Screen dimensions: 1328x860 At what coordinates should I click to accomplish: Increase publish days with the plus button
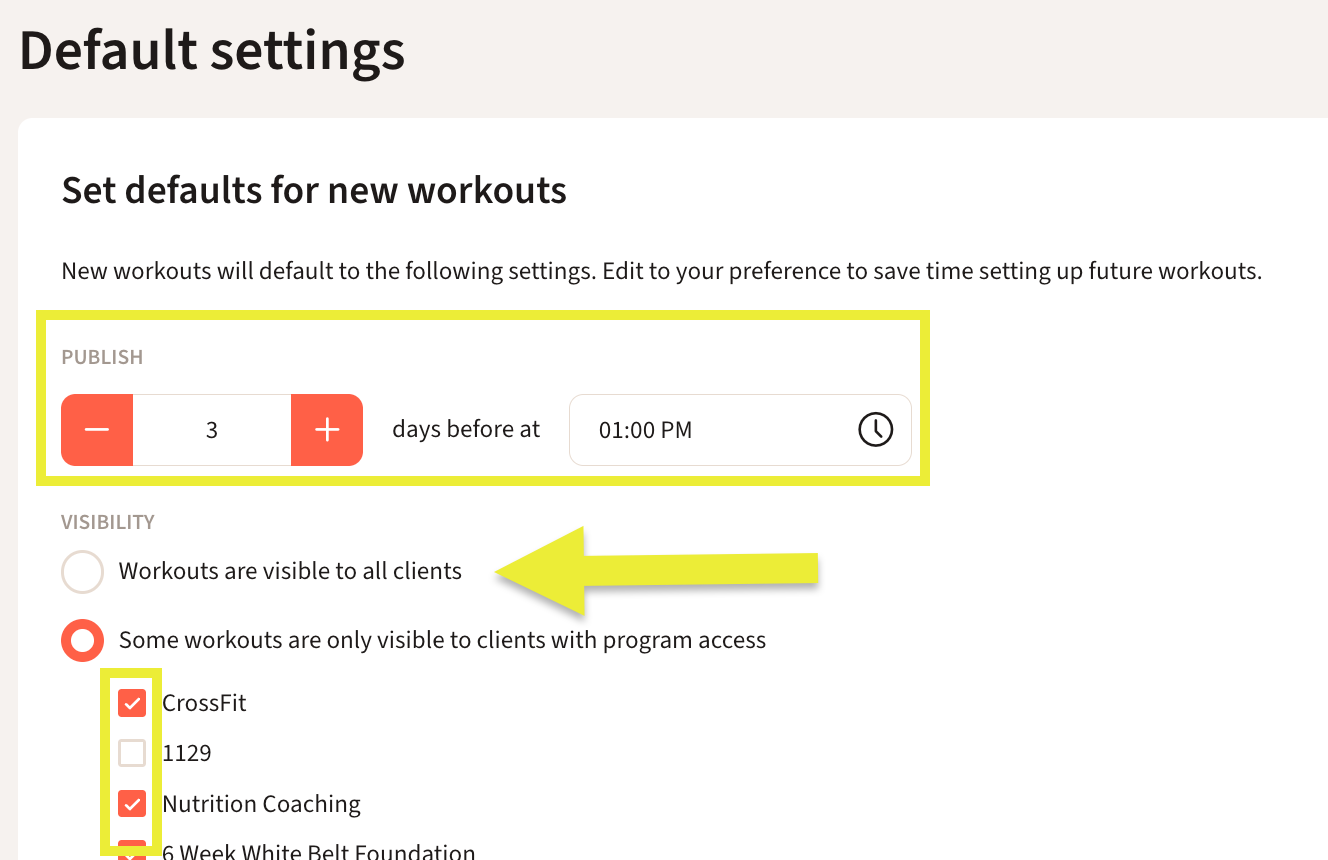click(x=327, y=430)
